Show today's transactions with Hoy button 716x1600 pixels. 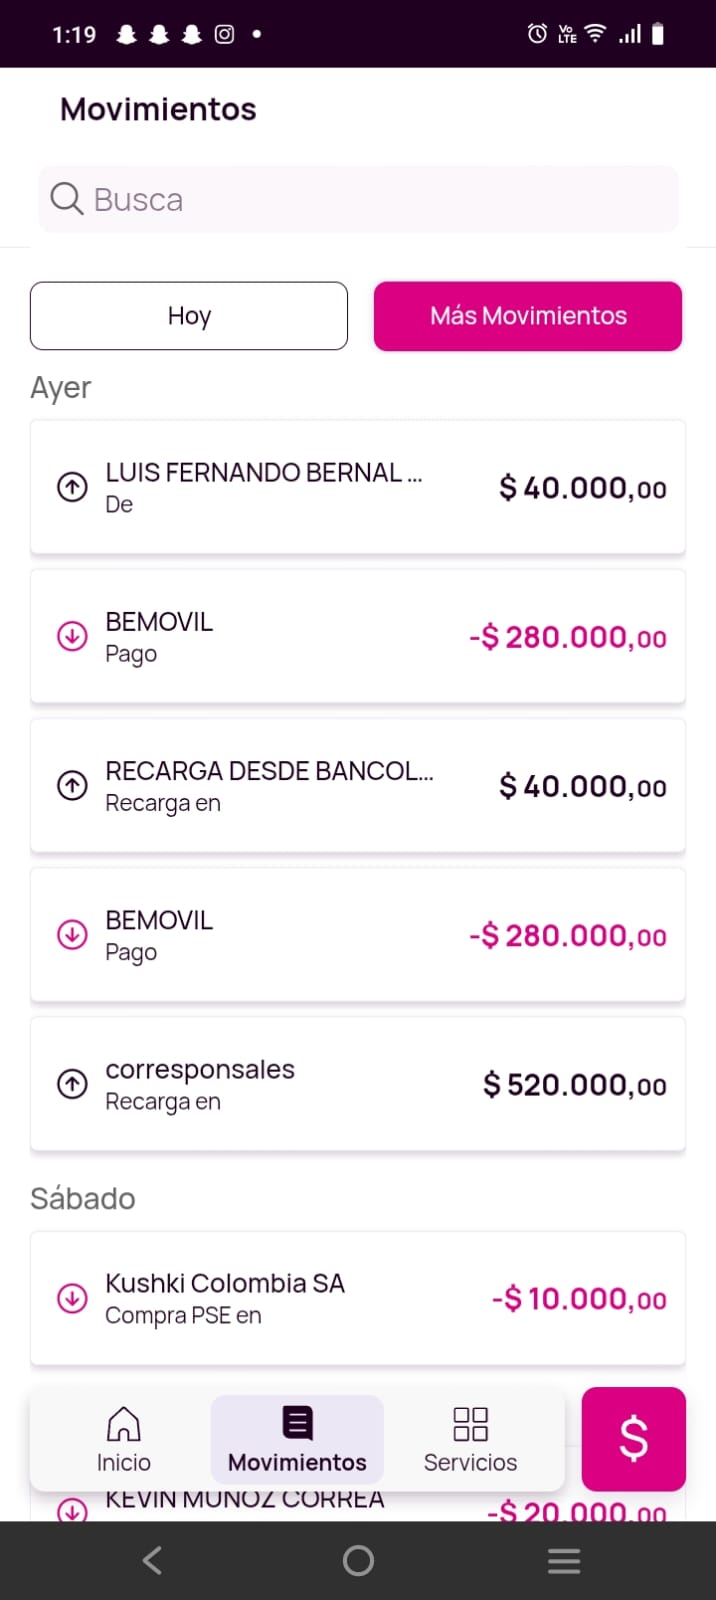click(x=189, y=316)
